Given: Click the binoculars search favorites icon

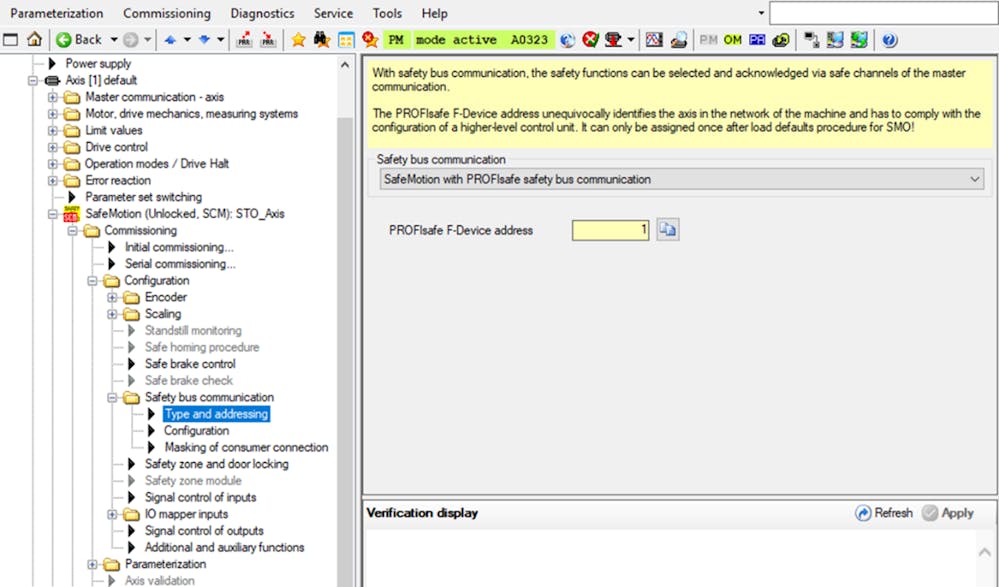Looking at the screenshot, I should [322, 40].
